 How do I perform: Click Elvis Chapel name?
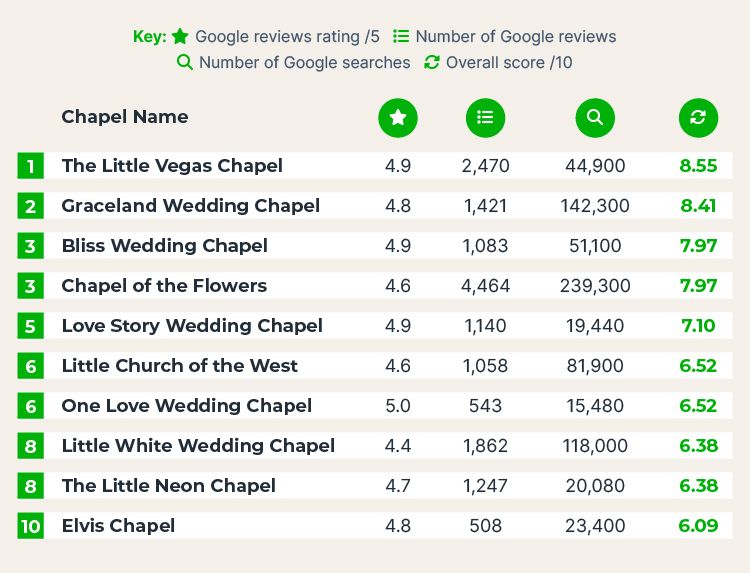(118, 526)
